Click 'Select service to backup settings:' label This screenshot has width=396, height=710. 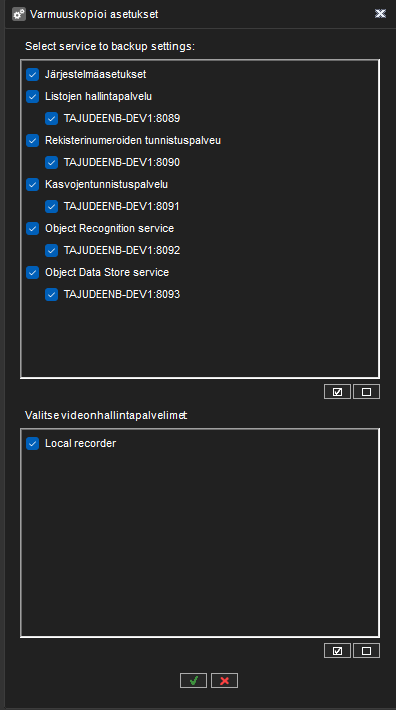tap(110, 46)
